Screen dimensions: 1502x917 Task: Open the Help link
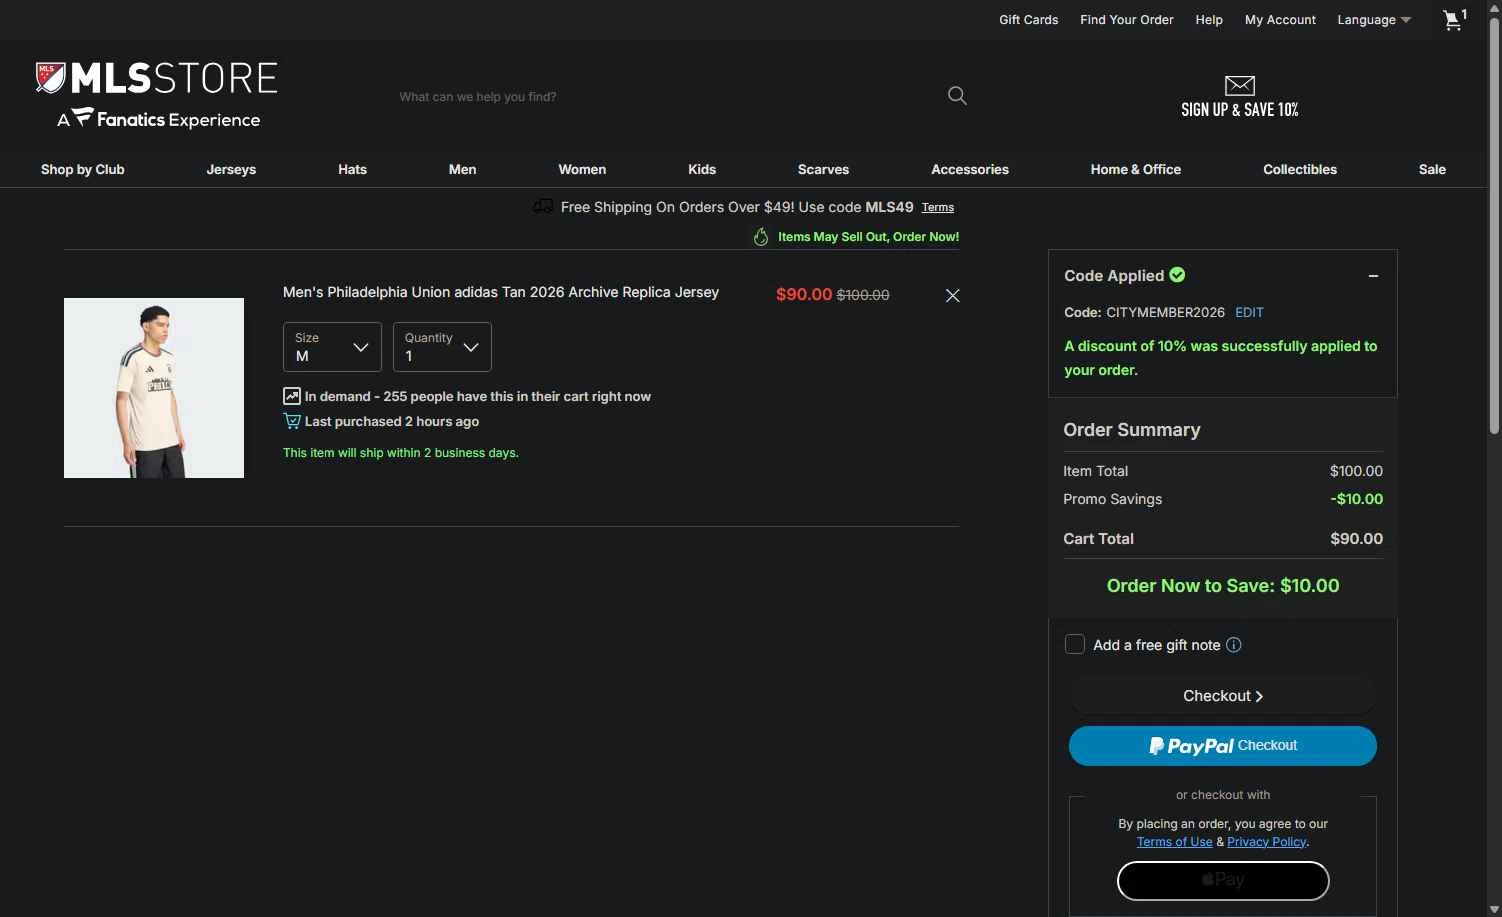tap(1209, 20)
